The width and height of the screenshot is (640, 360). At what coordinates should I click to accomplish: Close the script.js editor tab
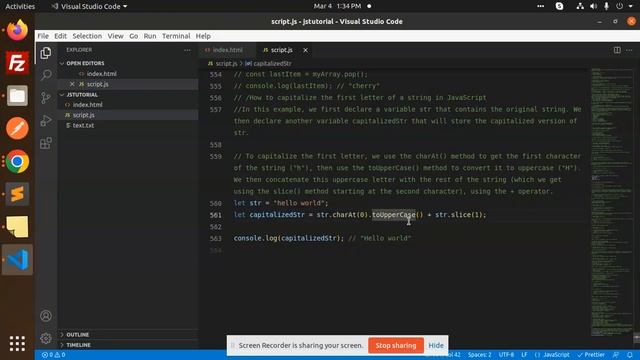(305, 50)
